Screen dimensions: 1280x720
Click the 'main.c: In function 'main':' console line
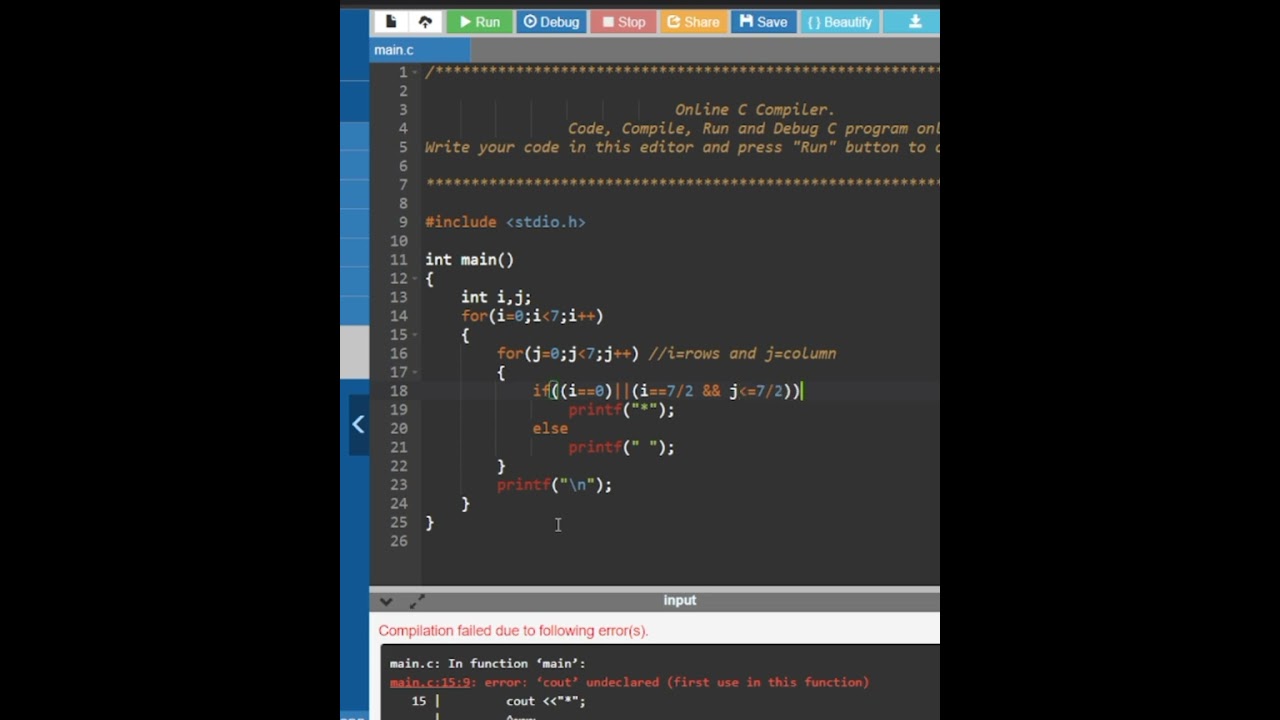pos(488,663)
